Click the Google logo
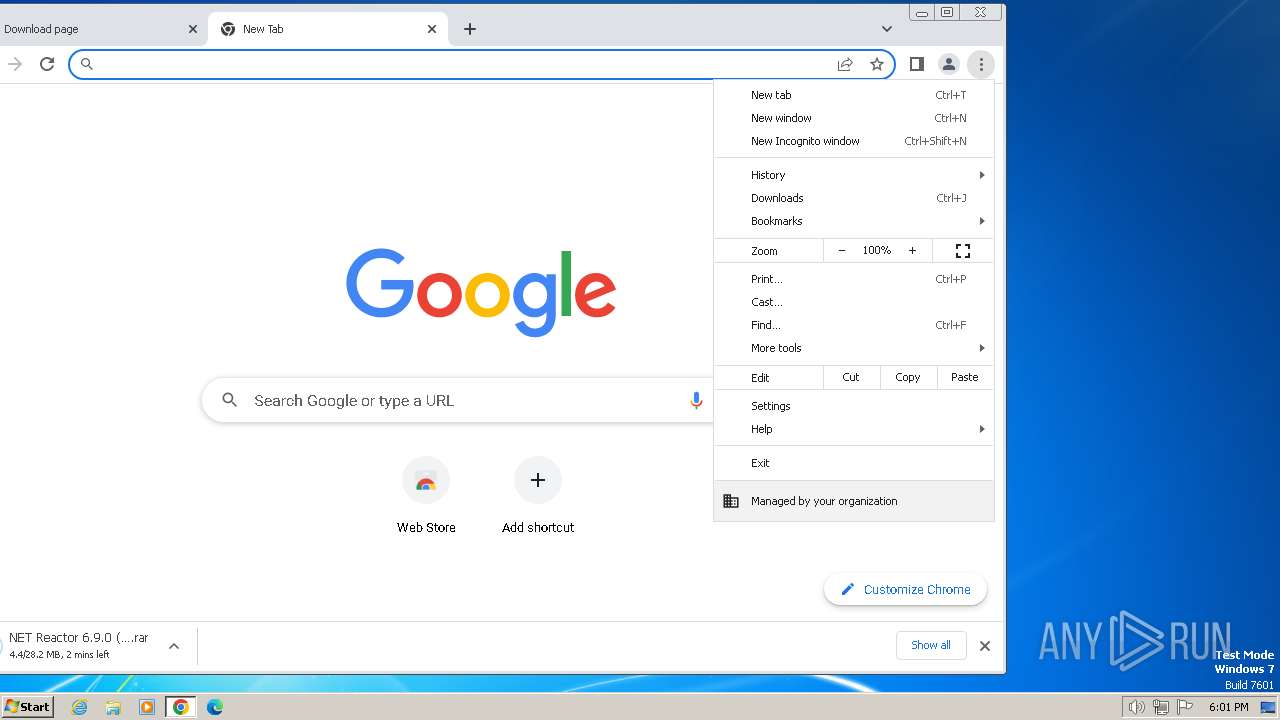The image size is (1280, 720). coord(481,292)
